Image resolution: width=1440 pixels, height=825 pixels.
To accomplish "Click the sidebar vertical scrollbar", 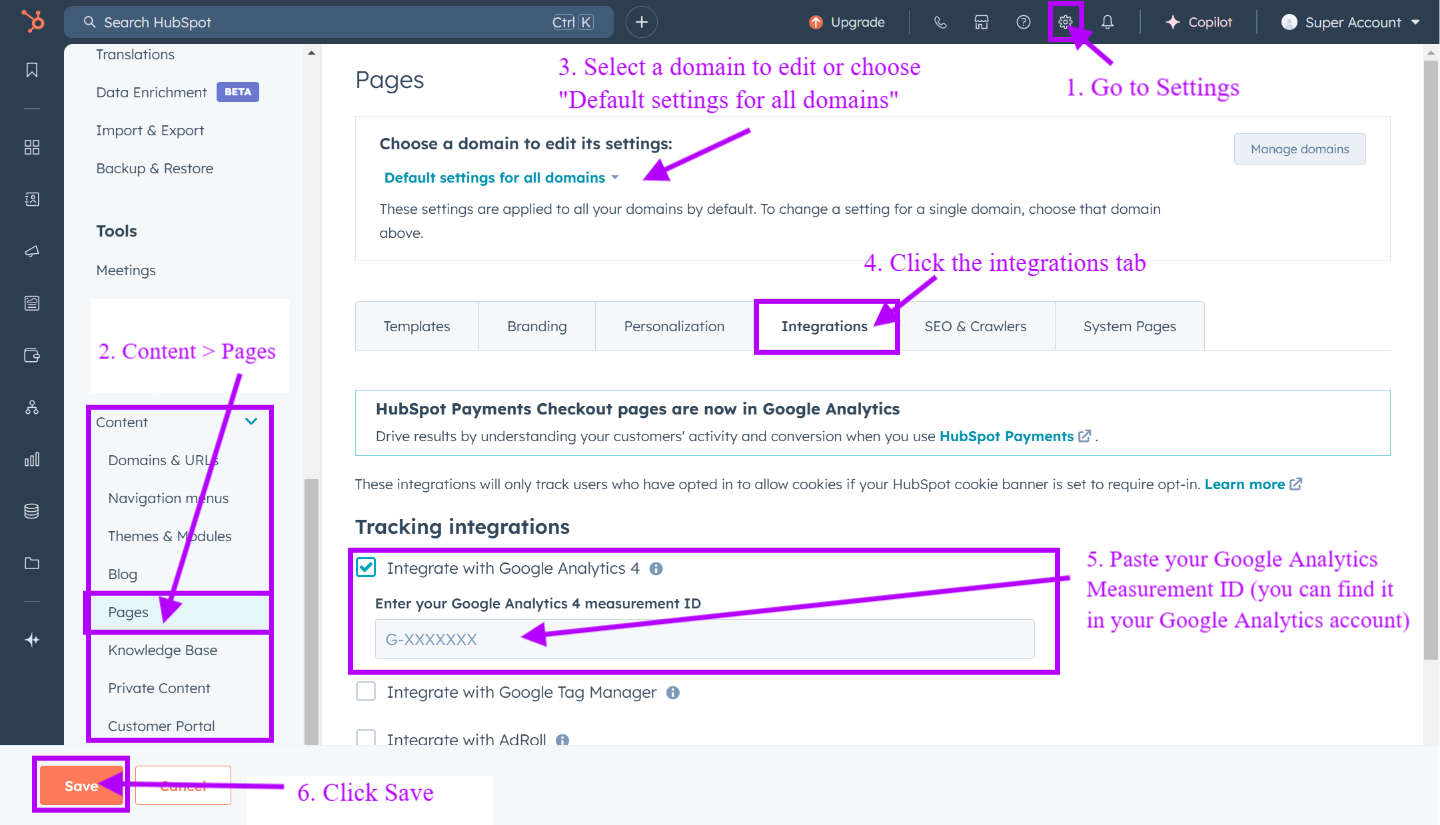I will 311,610.
